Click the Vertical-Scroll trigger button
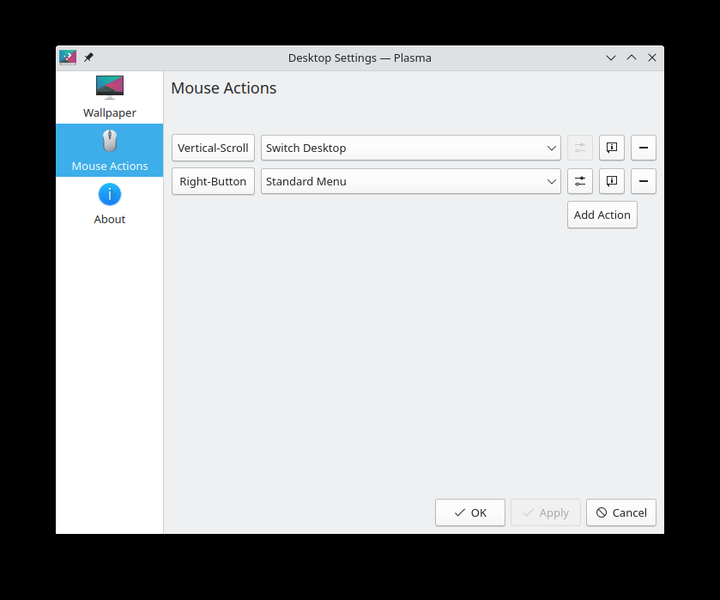 pos(213,148)
